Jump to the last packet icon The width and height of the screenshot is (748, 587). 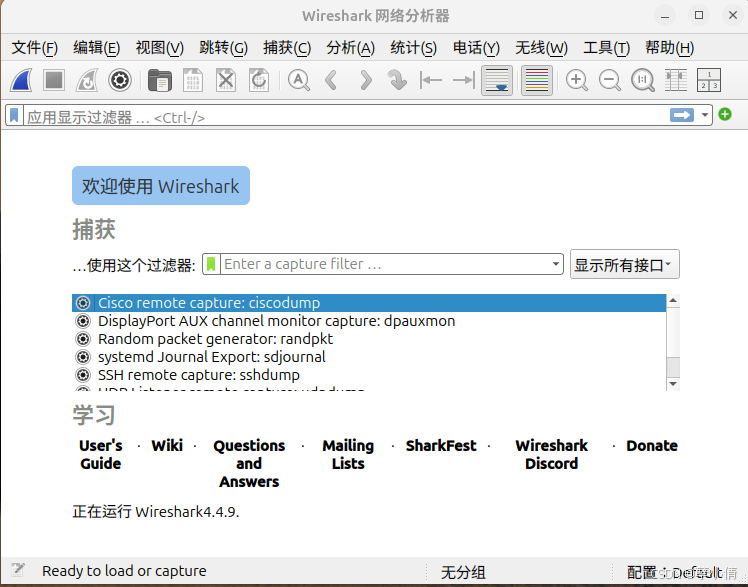point(463,80)
